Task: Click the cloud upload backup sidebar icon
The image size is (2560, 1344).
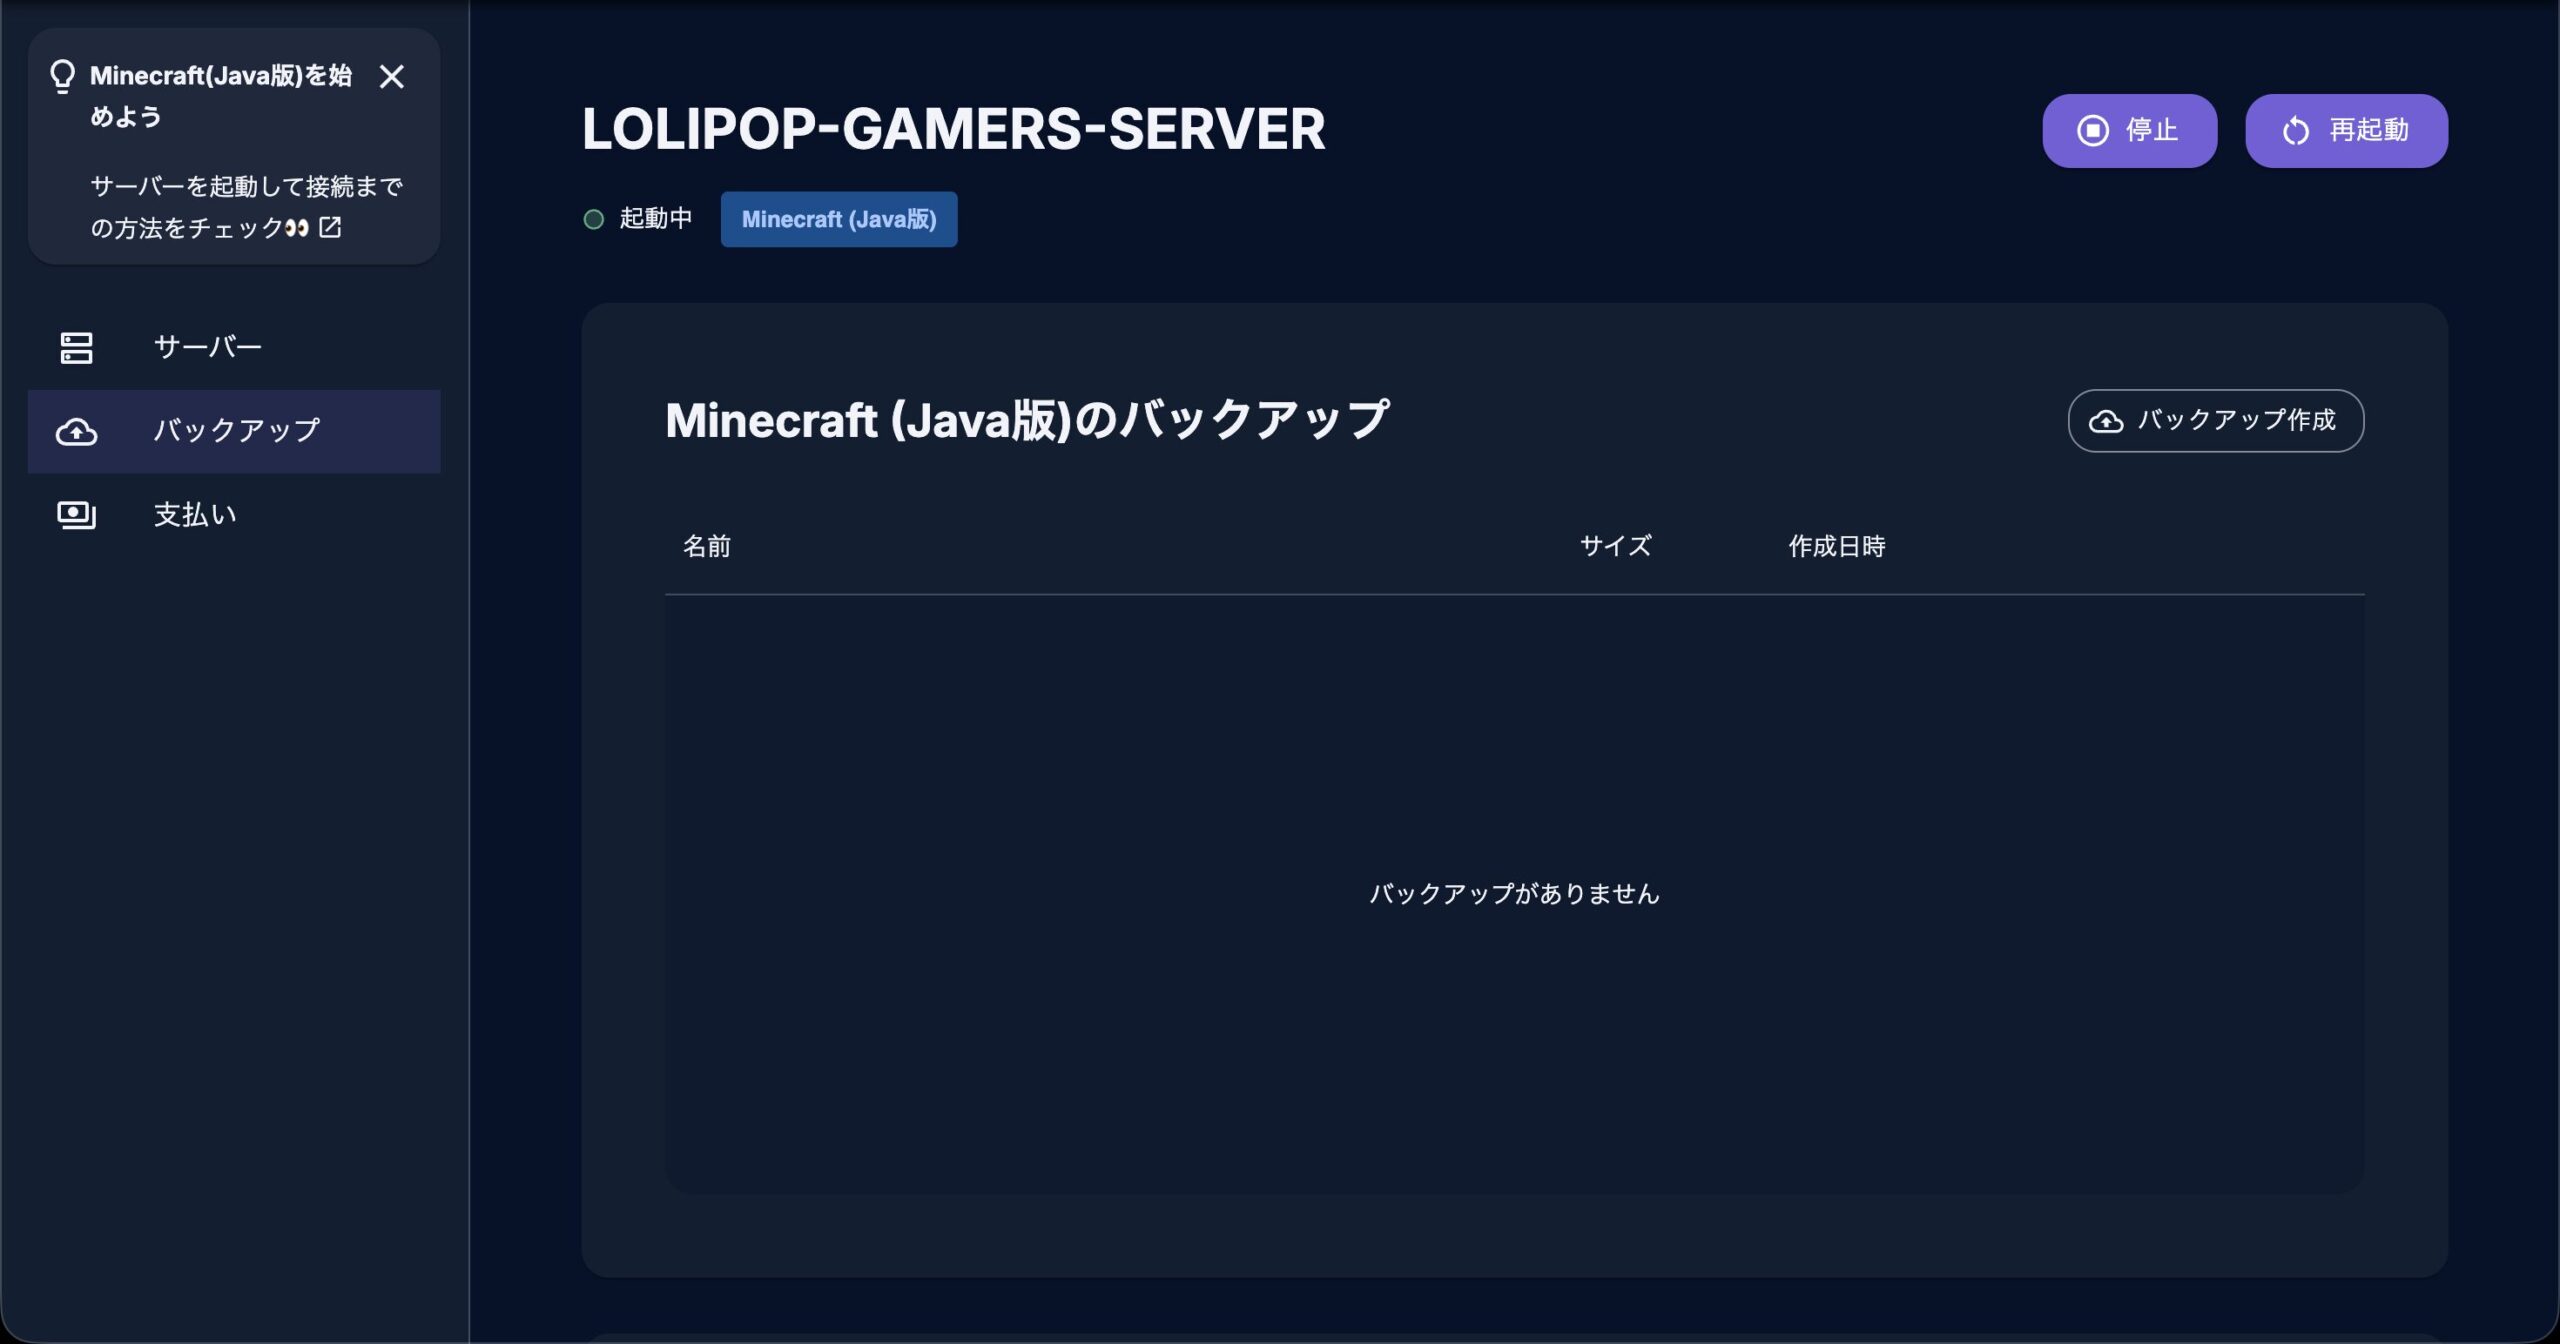Action: [76, 431]
